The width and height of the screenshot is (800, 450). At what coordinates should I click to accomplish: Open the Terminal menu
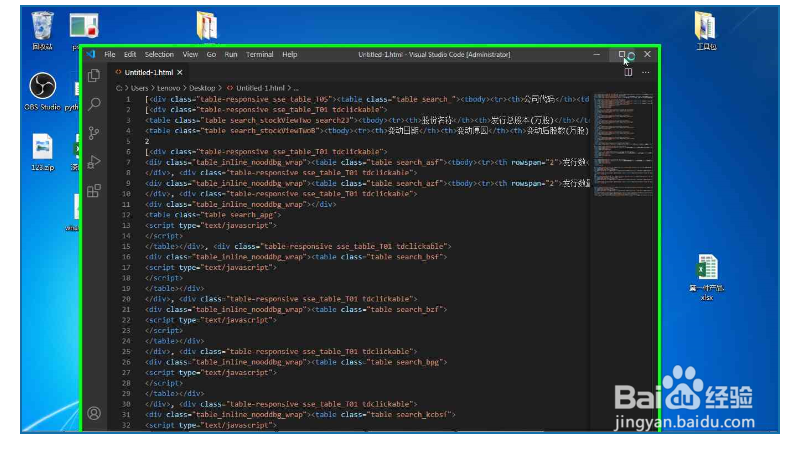click(x=259, y=54)
